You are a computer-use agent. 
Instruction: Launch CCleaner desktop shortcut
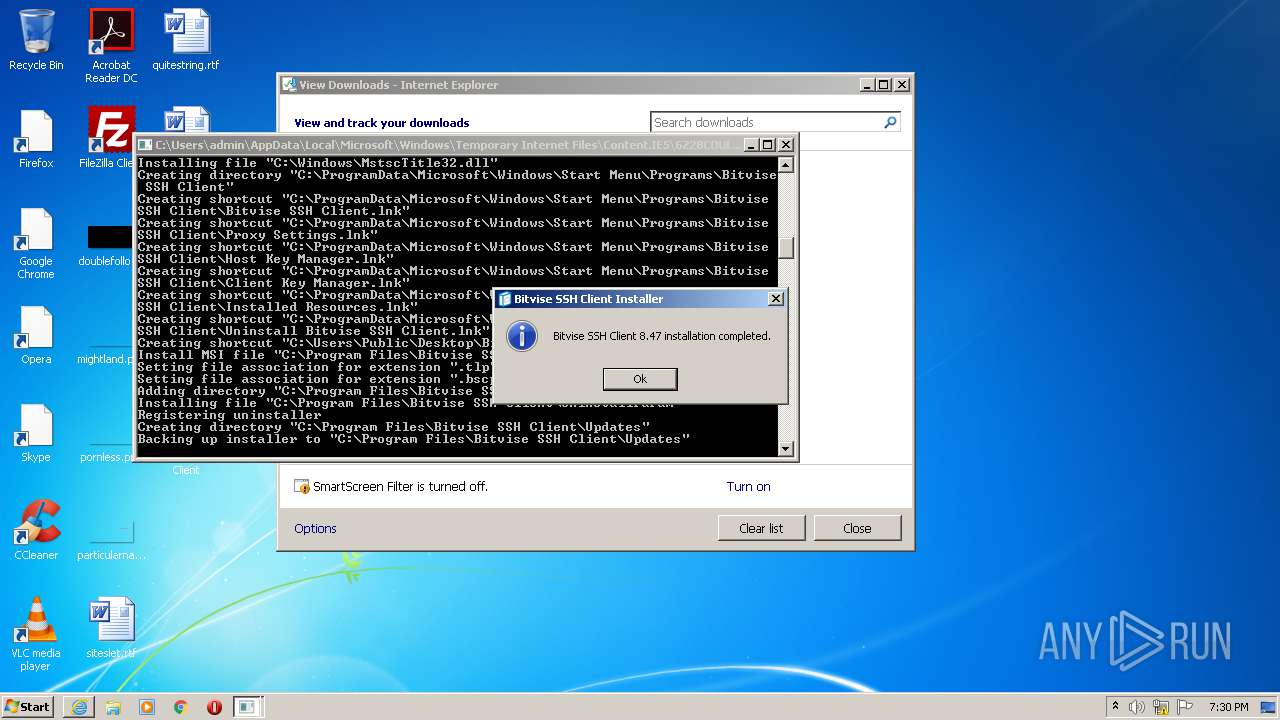(36, 531)
